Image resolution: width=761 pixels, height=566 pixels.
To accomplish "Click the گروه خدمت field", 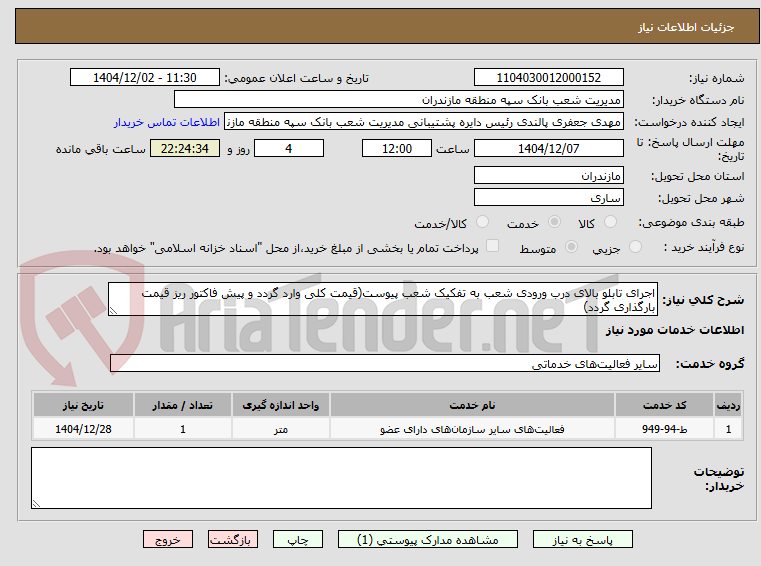I will point(384,364).
